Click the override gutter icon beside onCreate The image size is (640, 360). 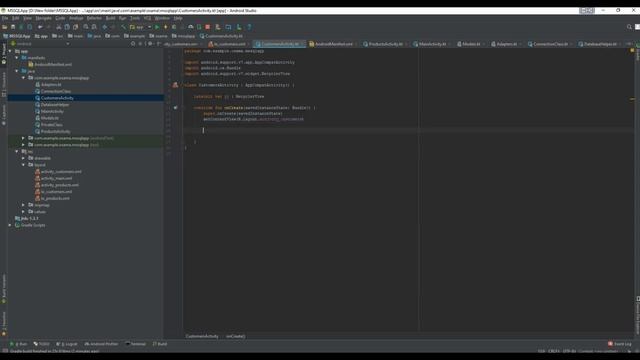[176, 108]
